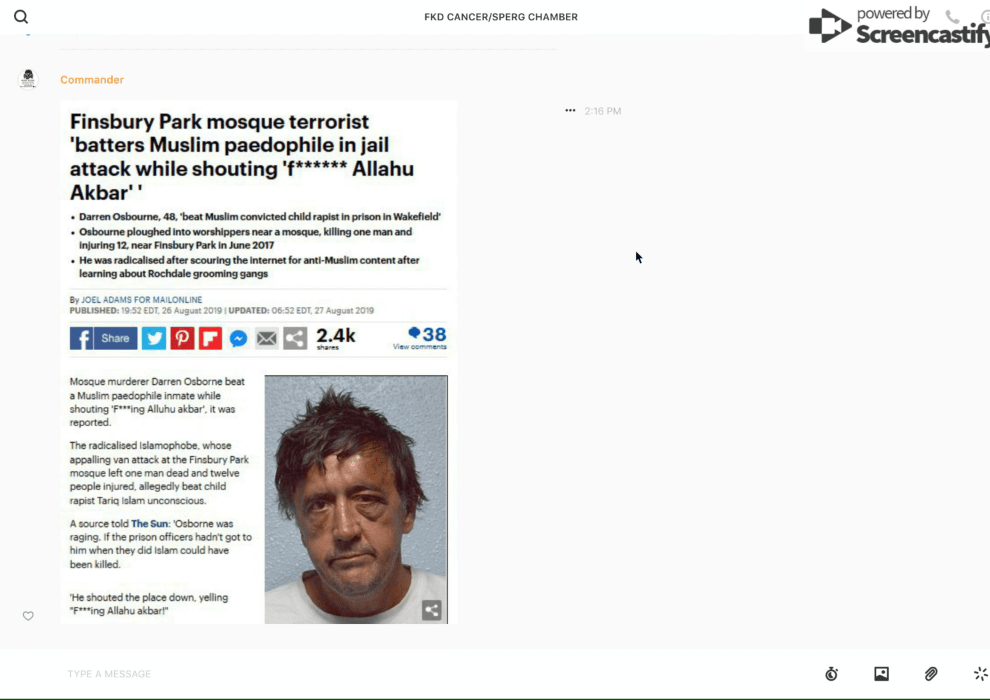Click the Twitter bird icon in the article
This screenshot has width=990, height=700.
pos(153,338)
